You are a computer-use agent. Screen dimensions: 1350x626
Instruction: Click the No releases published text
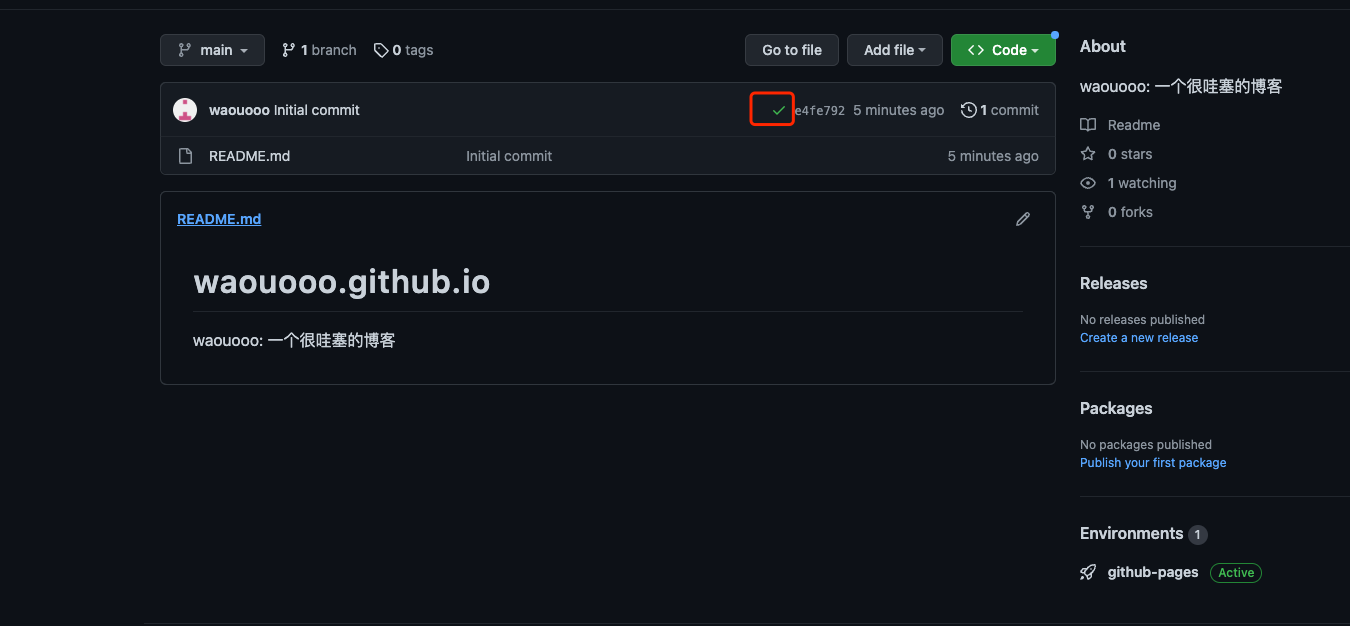pos(1142,320)
